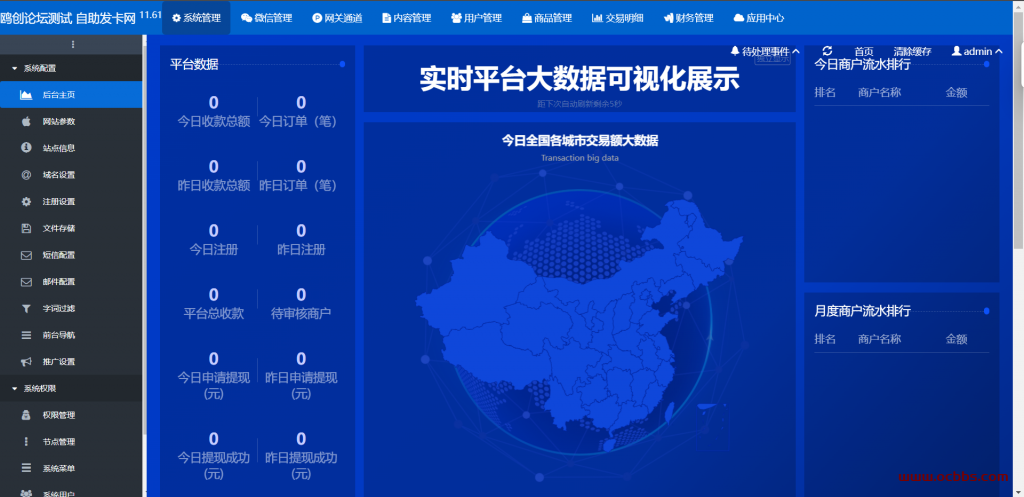Open the 微信管理 top menu
Screen dimensions: 1024x497
(x=266, y=18)
